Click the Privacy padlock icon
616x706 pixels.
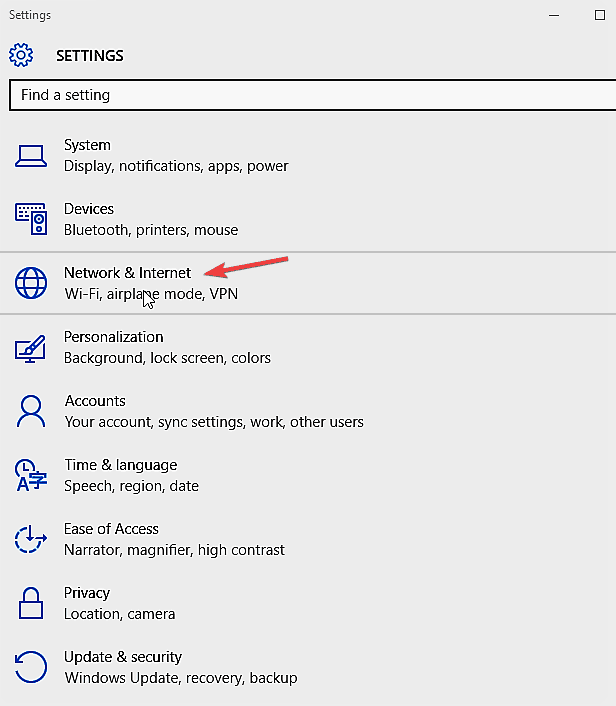click(31, 603)
